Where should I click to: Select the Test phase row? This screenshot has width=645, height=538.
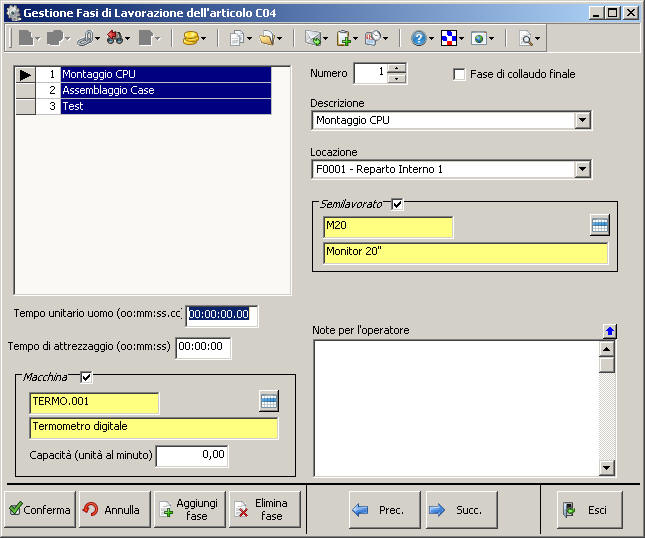coord(165,106)
